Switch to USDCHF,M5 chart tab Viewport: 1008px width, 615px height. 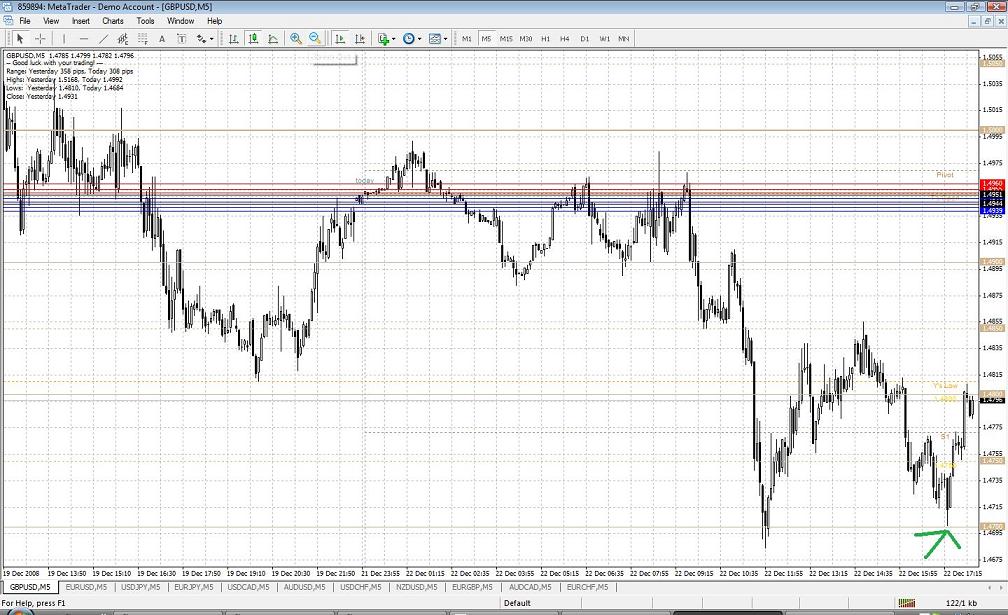[361, 587]
